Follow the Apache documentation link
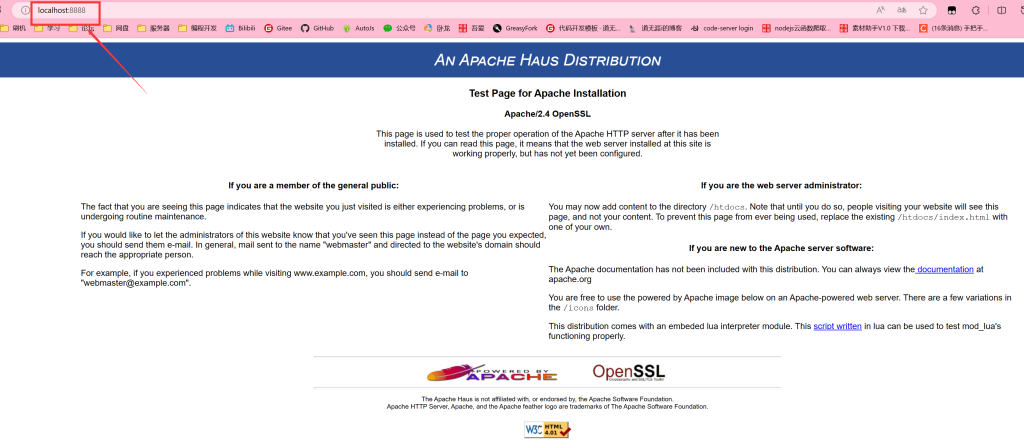 coord(944,269)
